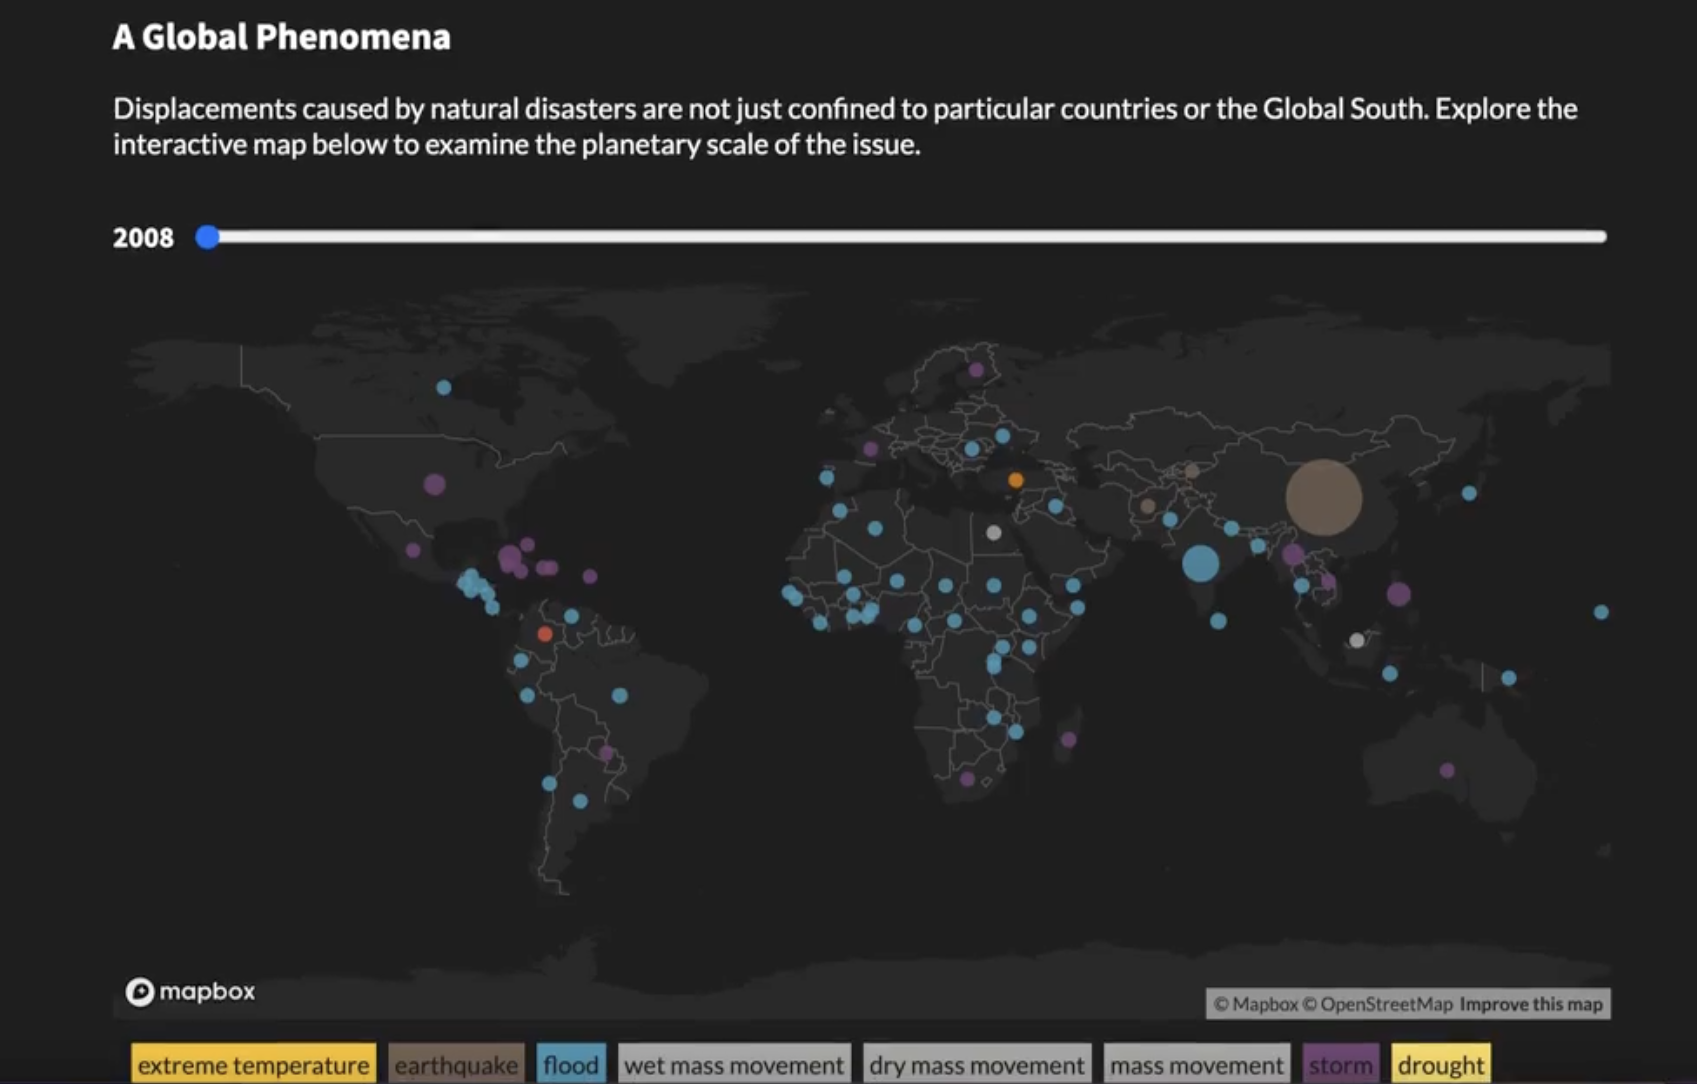Click the large flood bubble over India
The height and width of the screenshot is (1084, 1697).
point(1200,563)
